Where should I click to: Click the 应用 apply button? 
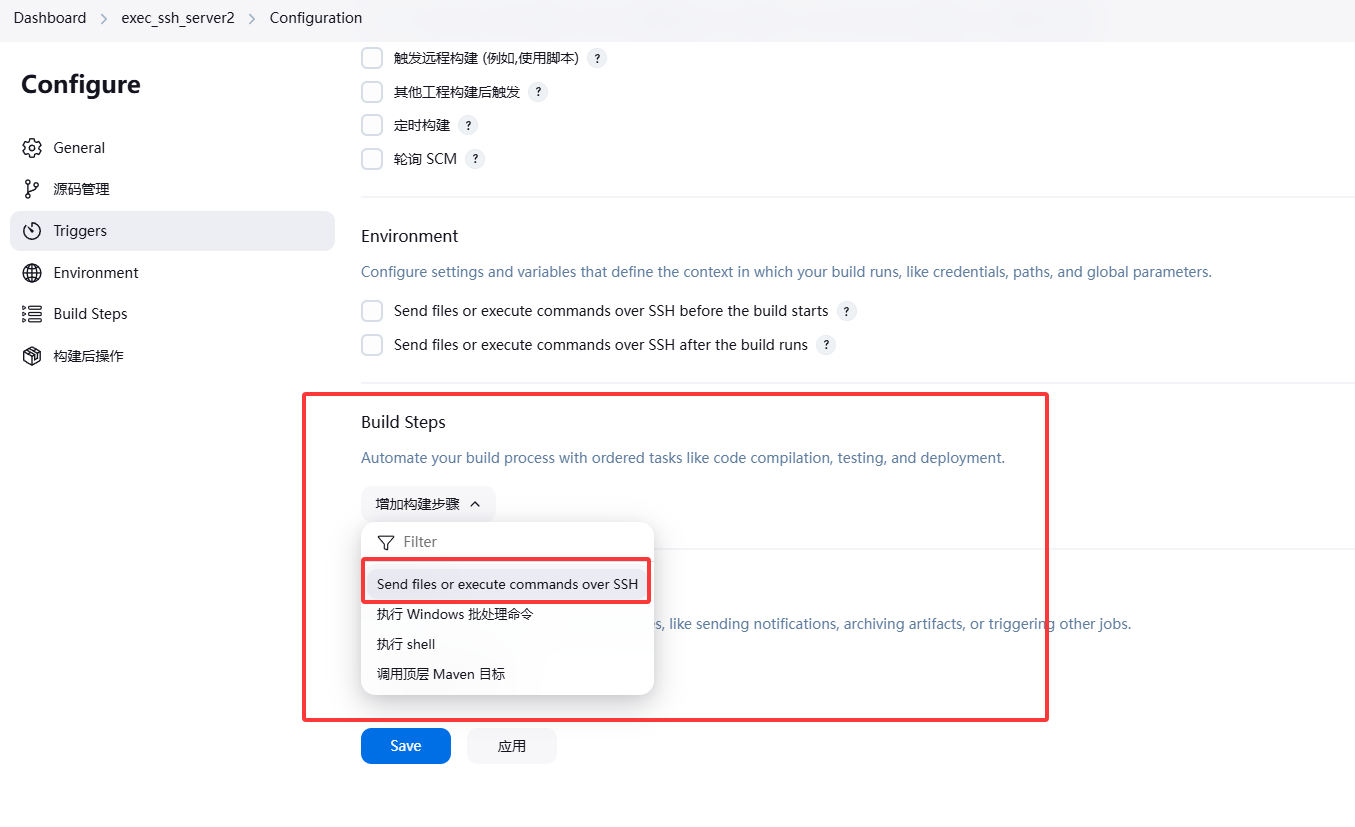[x=511, y=746]
